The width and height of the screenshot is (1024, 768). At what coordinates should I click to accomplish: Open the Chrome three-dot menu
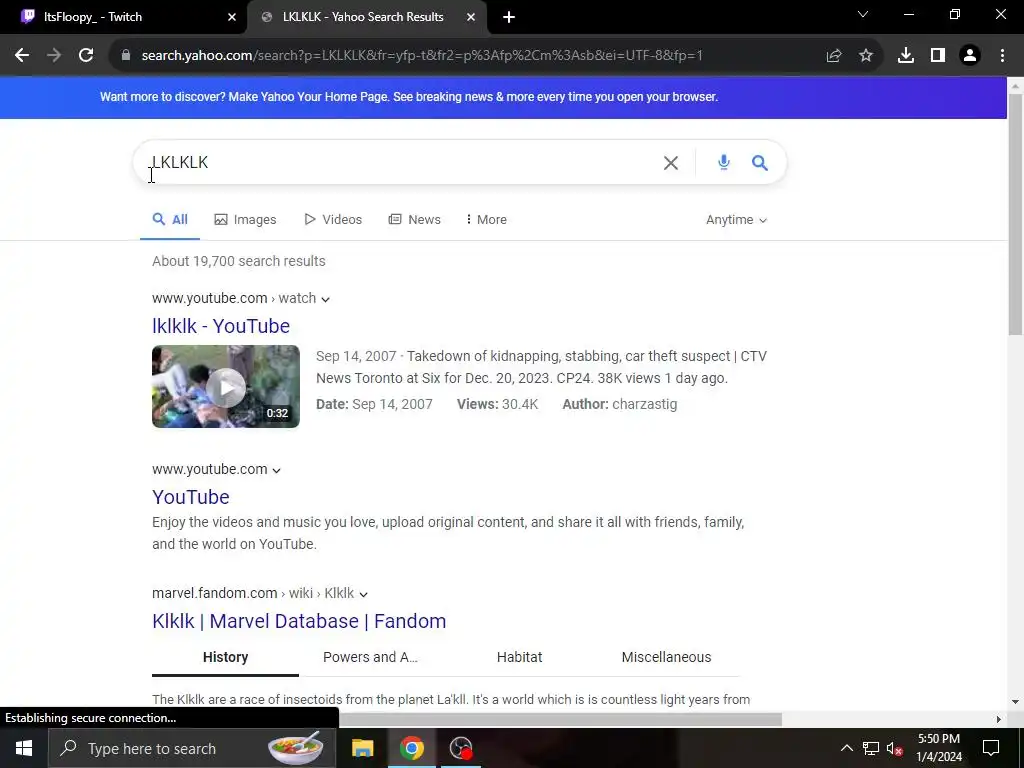point(1002,56)
